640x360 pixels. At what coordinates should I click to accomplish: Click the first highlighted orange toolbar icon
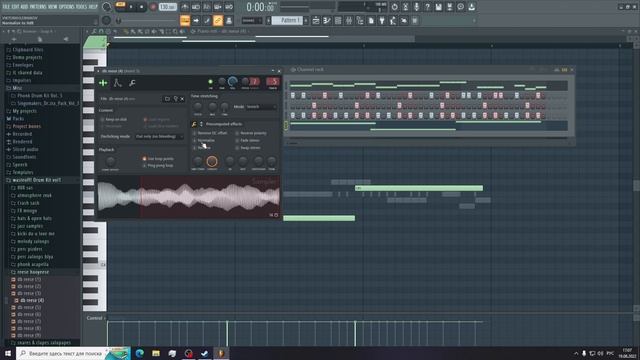click(185, 20)
